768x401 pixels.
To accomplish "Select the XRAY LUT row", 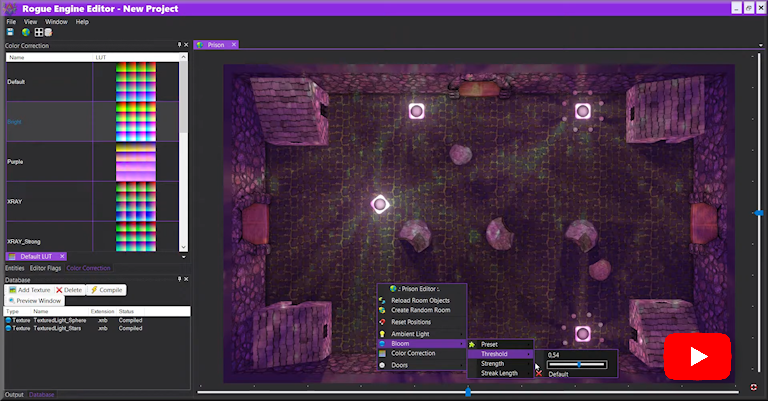I will tap(93, 201).
